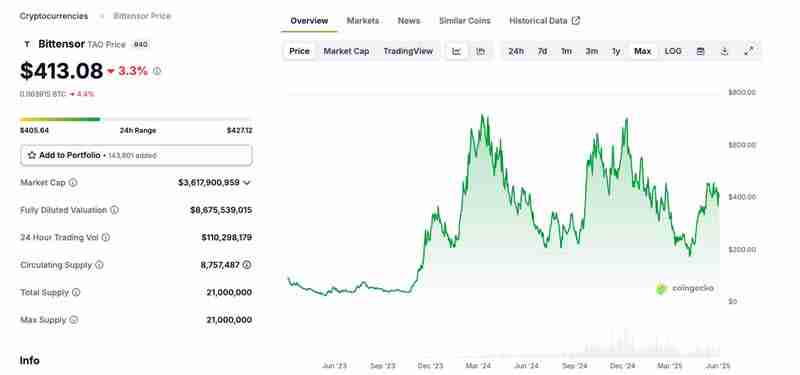Download chart data icon
Viewport: 800px width, 375px height.
point(724,51)
